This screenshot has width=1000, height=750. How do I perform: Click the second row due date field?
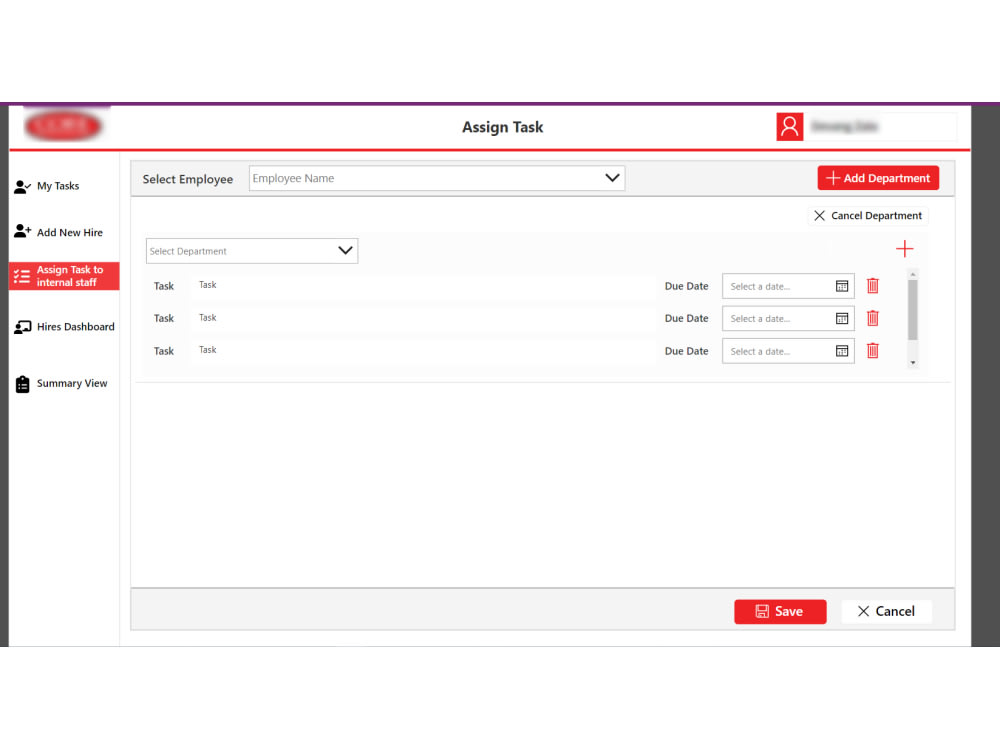tap(788, 318)
